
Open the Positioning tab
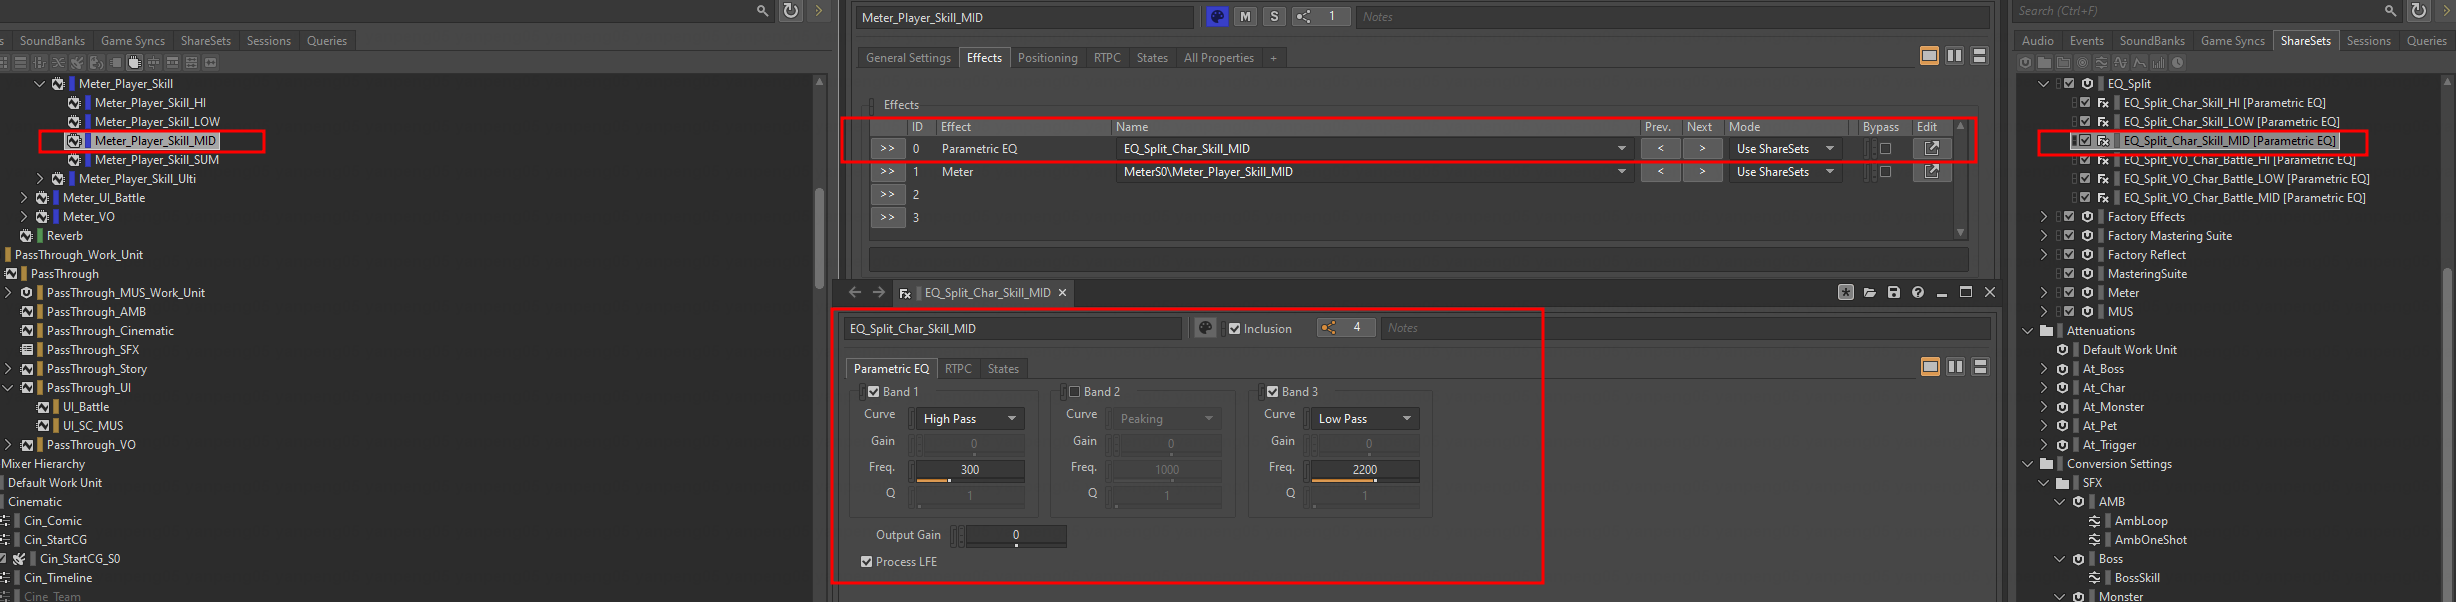[1047, 57]
